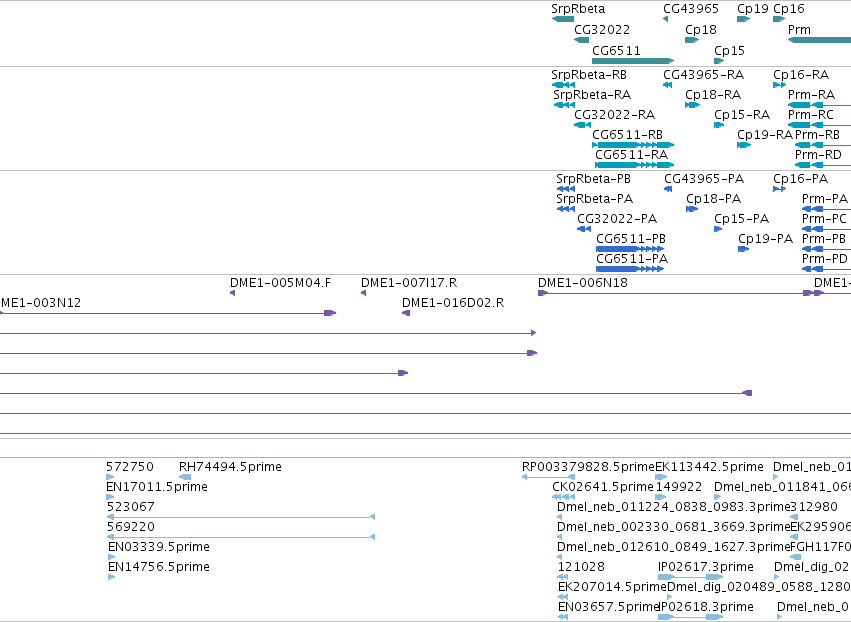Select the DME1-005M04.F BAC label
Viewport: 851px width, 622px height.
(x=280, y=283)
